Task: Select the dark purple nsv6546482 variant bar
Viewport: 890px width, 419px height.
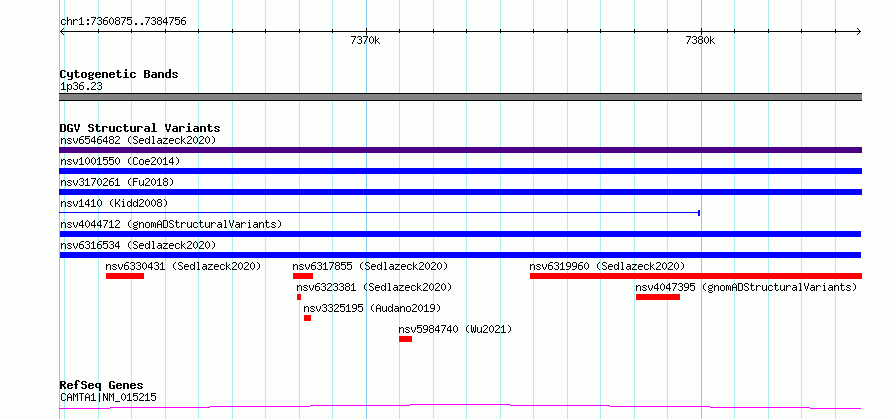Action: click(460, 150)
